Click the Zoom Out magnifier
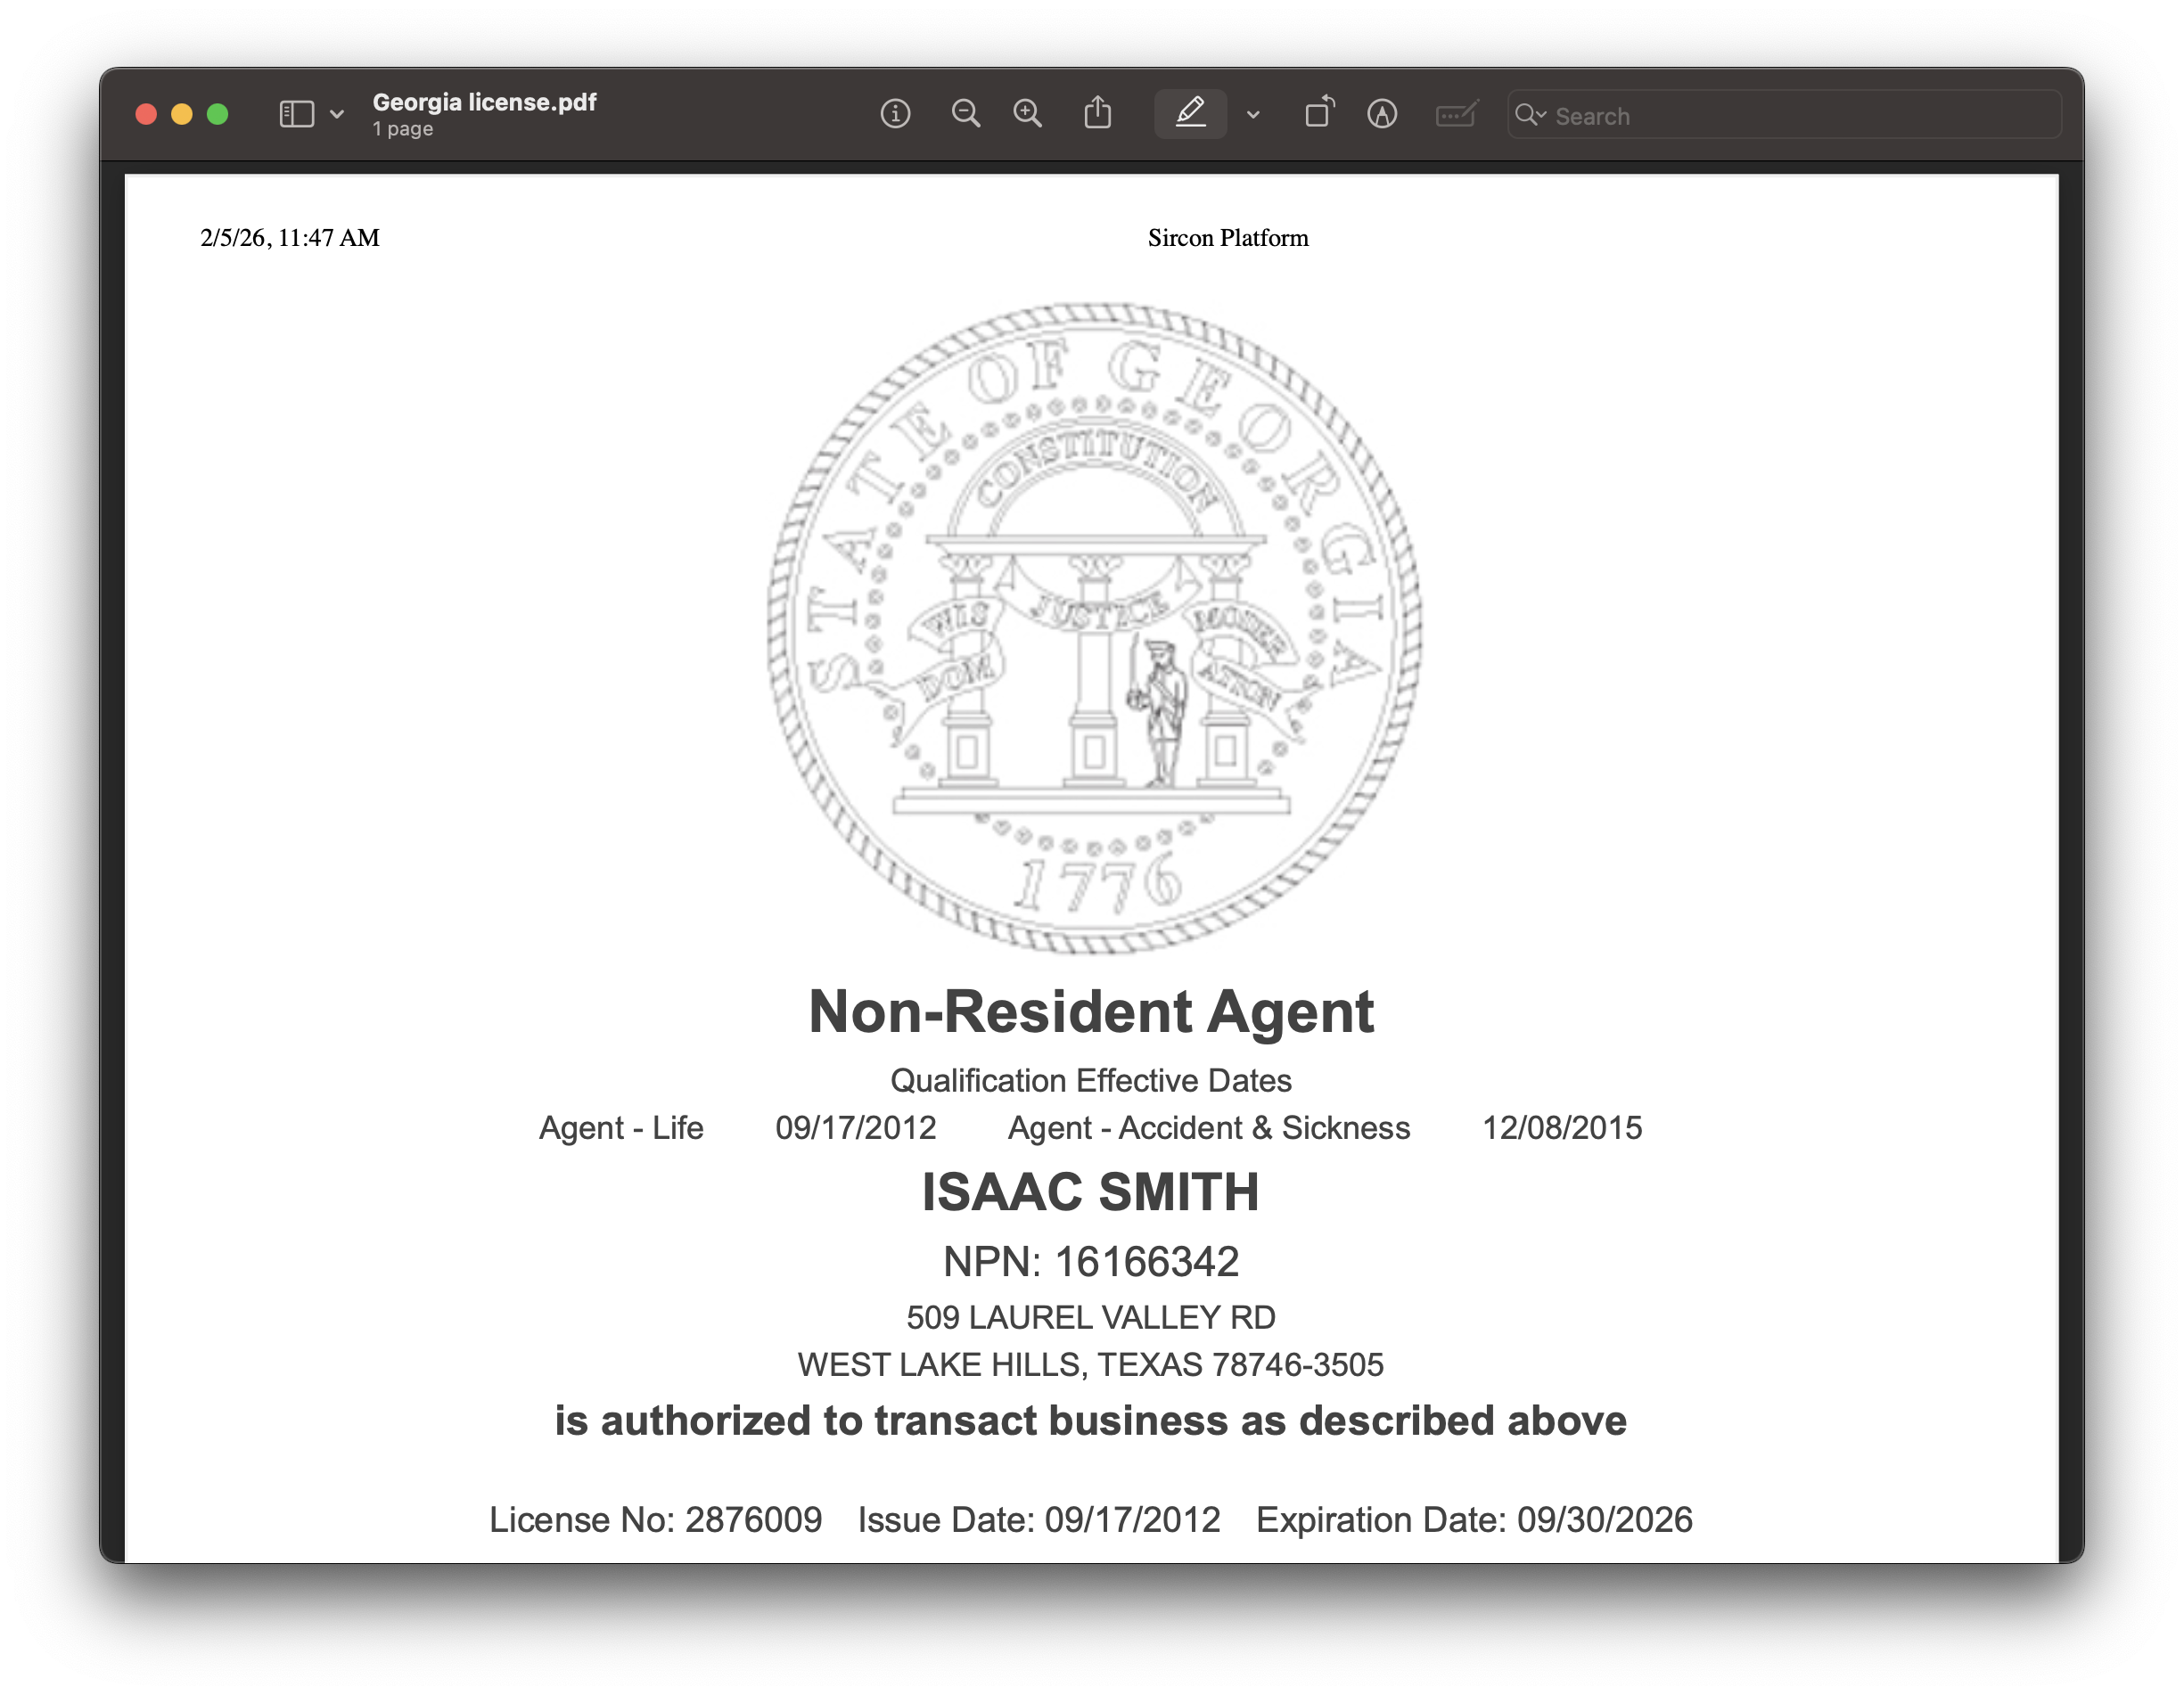The width and height of the screenshot is (2184, 1695). (965, 114)
